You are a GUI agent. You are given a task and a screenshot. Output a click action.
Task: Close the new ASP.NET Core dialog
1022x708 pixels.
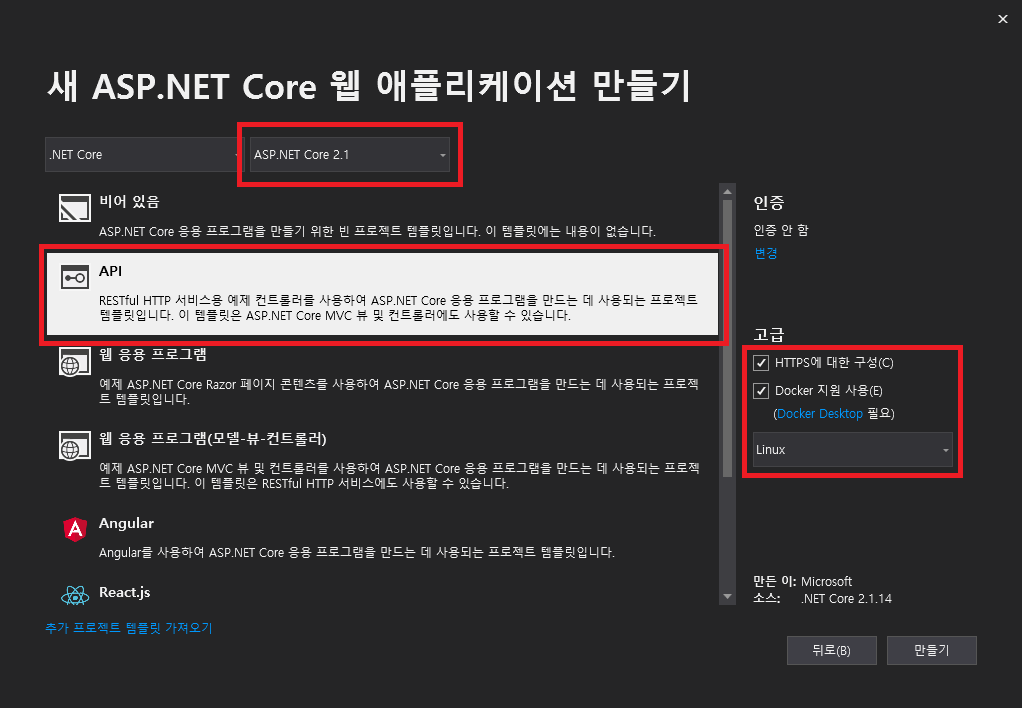tap(1002, 20)
